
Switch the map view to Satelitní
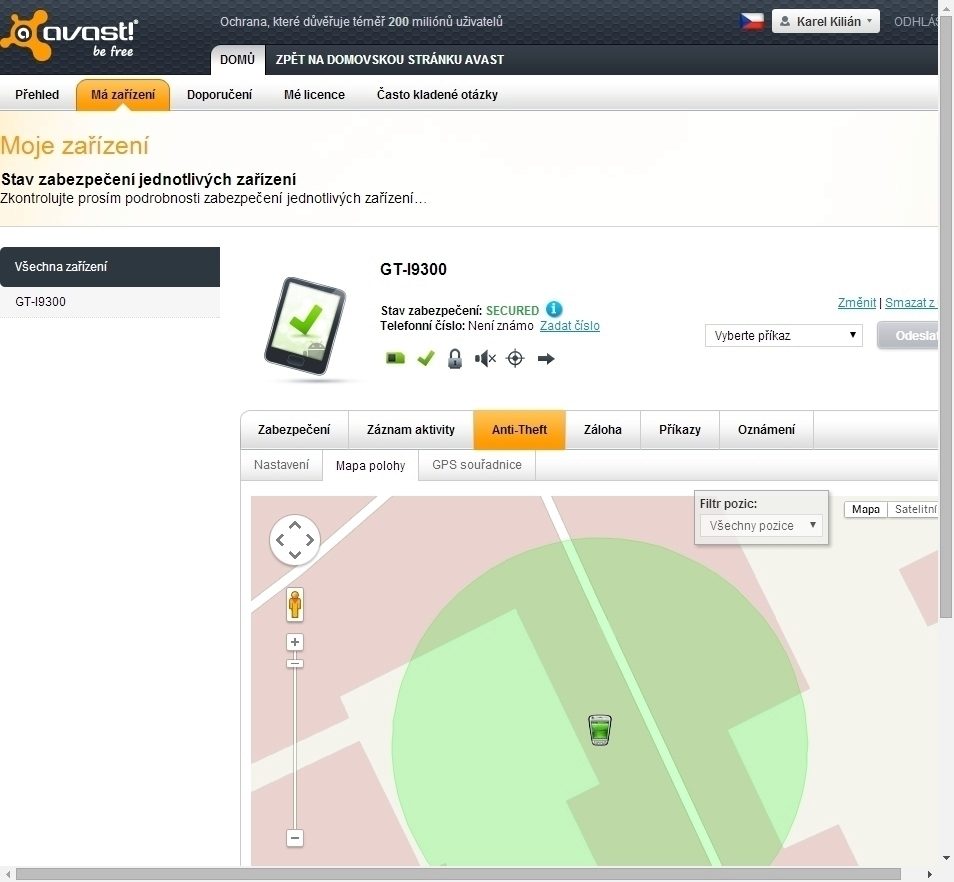(x=913, y=509)
